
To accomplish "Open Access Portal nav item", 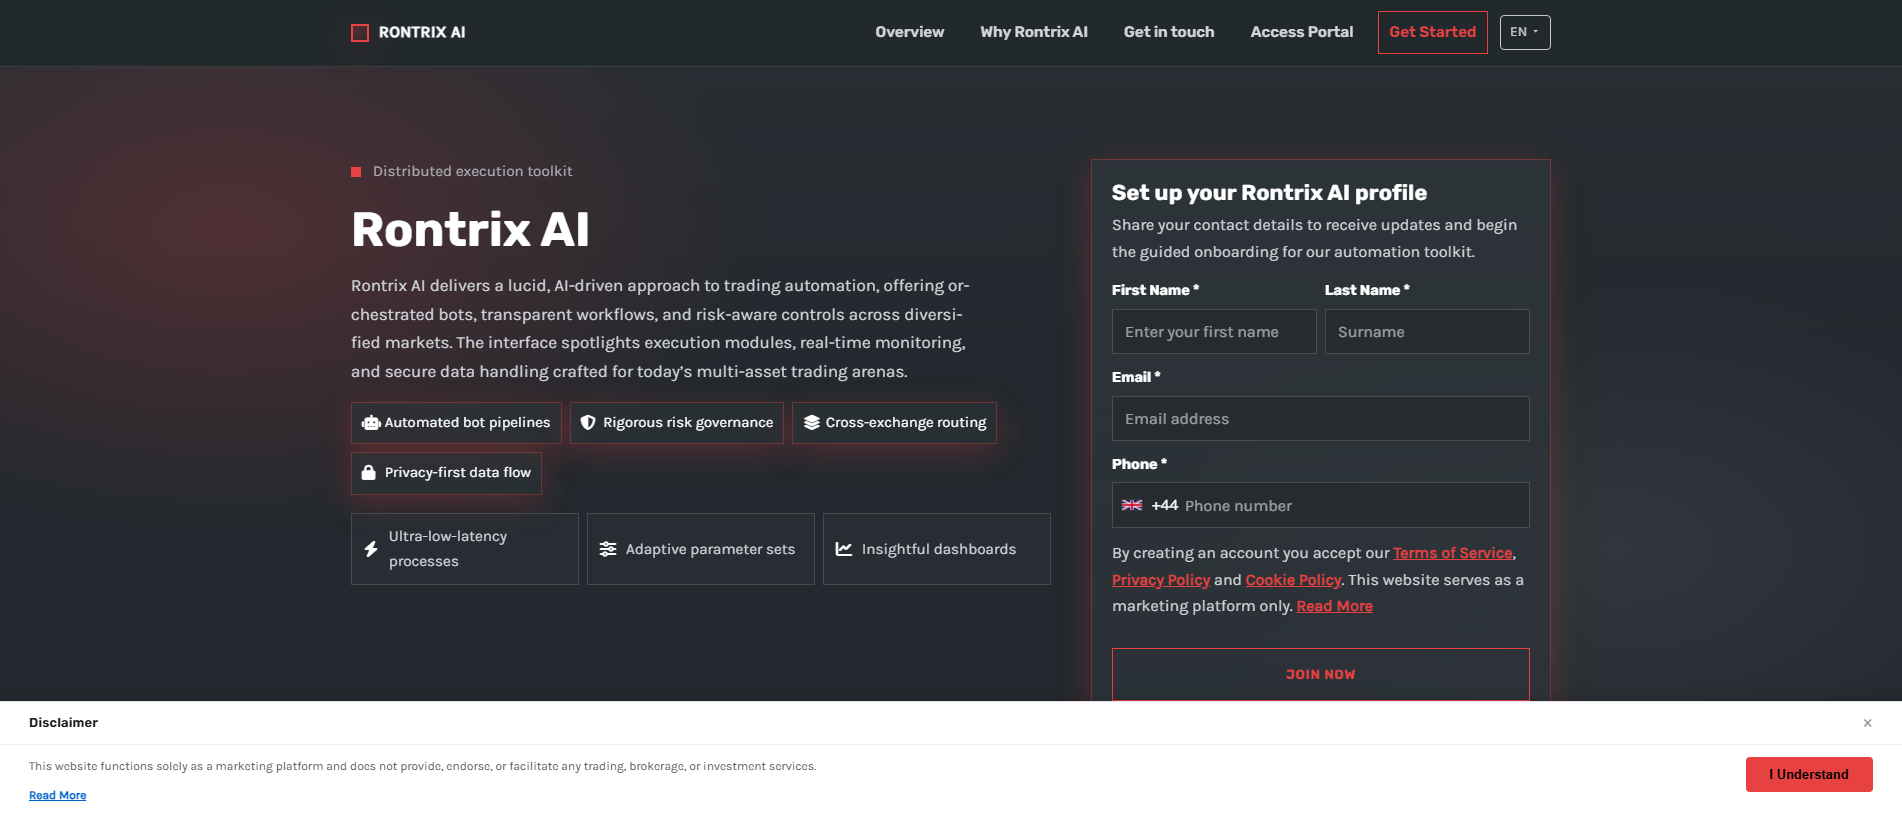I will (1302, 32).
